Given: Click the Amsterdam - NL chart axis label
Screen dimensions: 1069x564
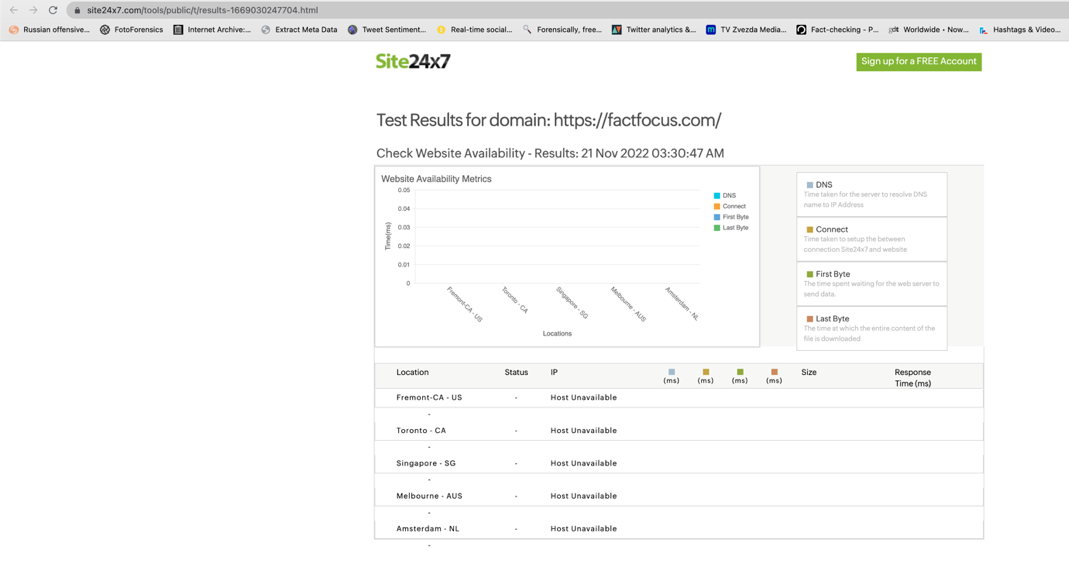Looking at the screenshot, I should coord(682,303).
